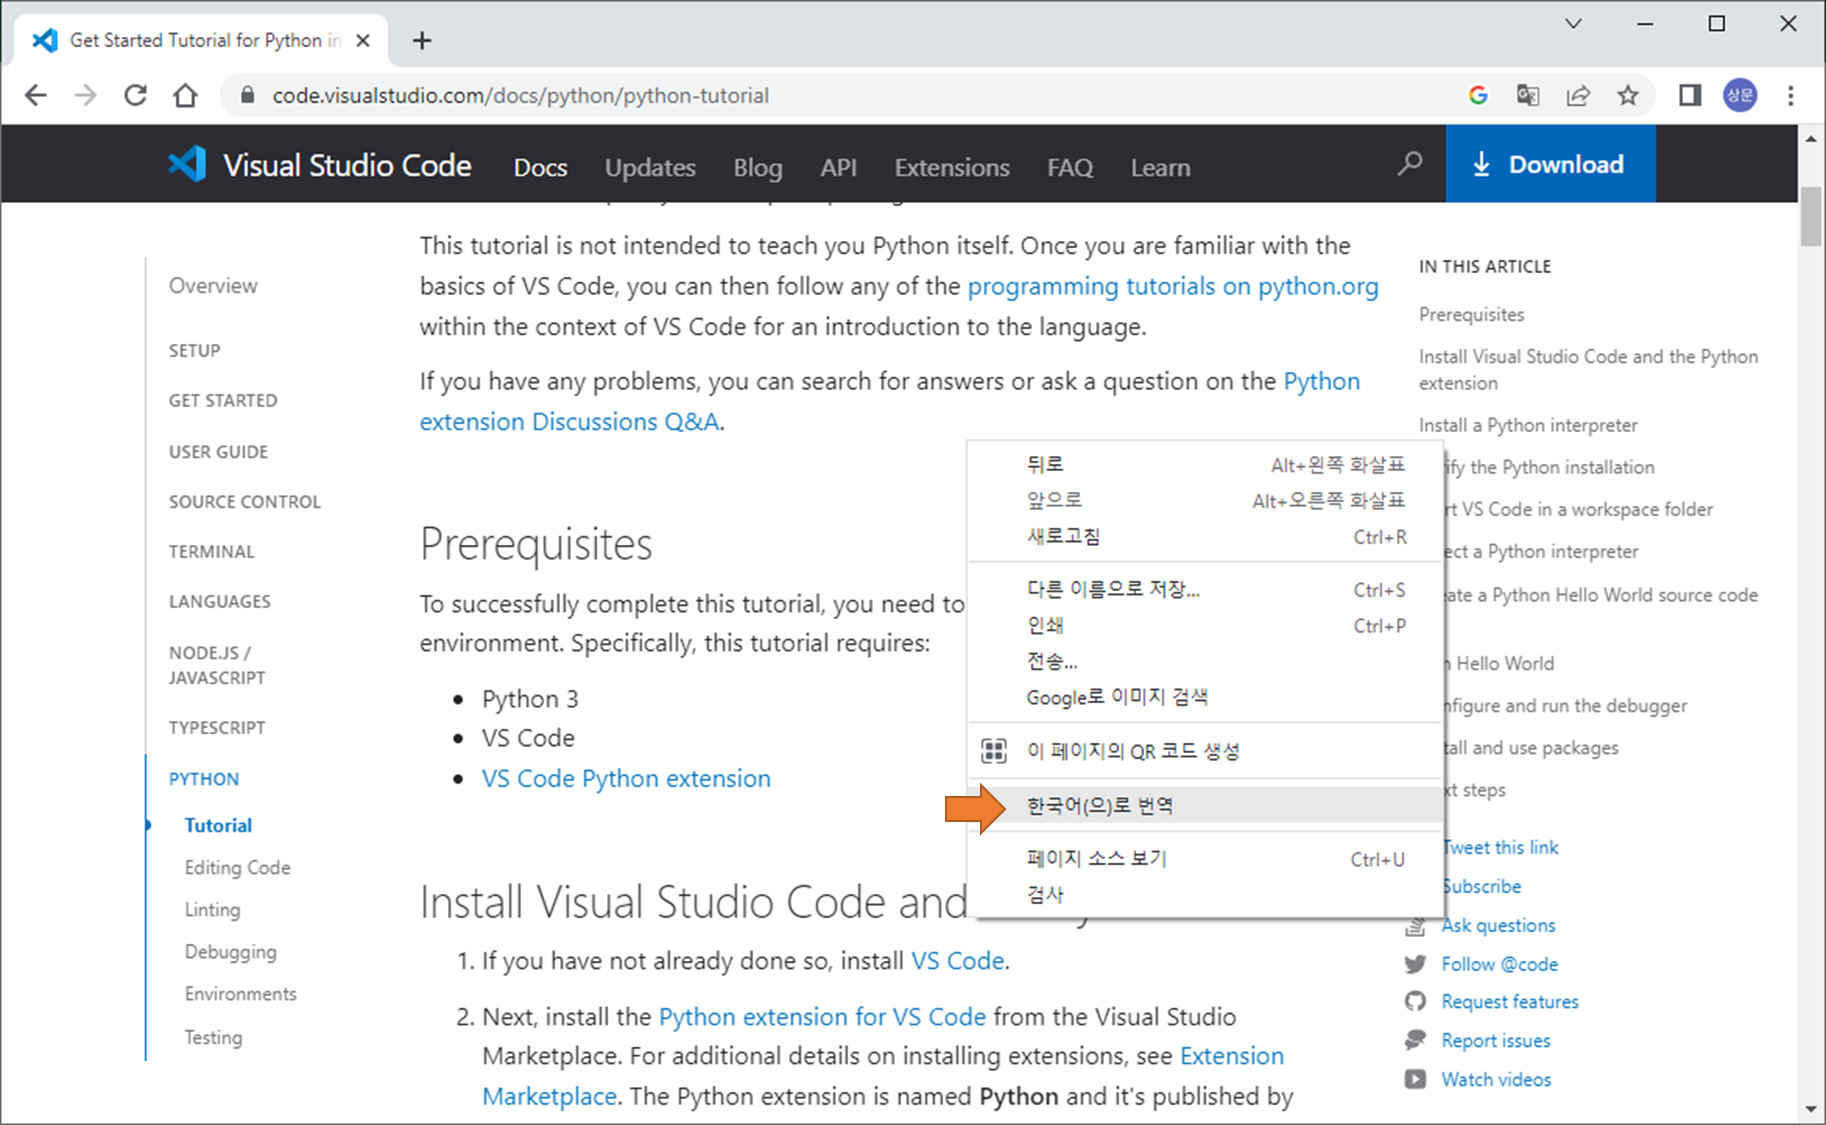Open the Overview sidebar link
The height and width of the screenshot is (1125, 1826).
pos(212,285)
